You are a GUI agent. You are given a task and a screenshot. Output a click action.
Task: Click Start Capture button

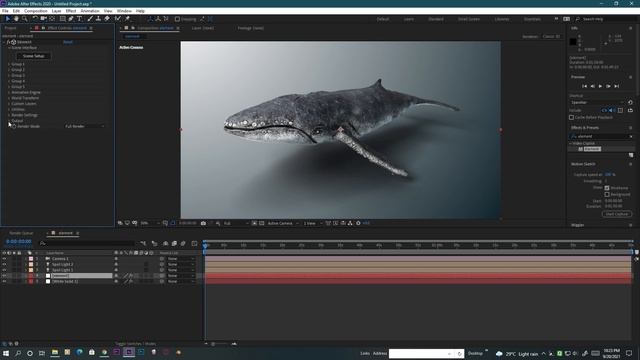pyautogui.click(x=616, y=214)
